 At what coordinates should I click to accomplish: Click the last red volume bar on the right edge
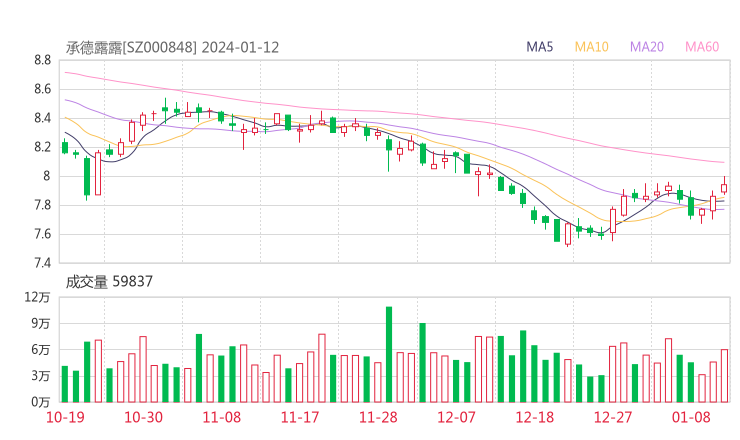click(x=724, y=376)
